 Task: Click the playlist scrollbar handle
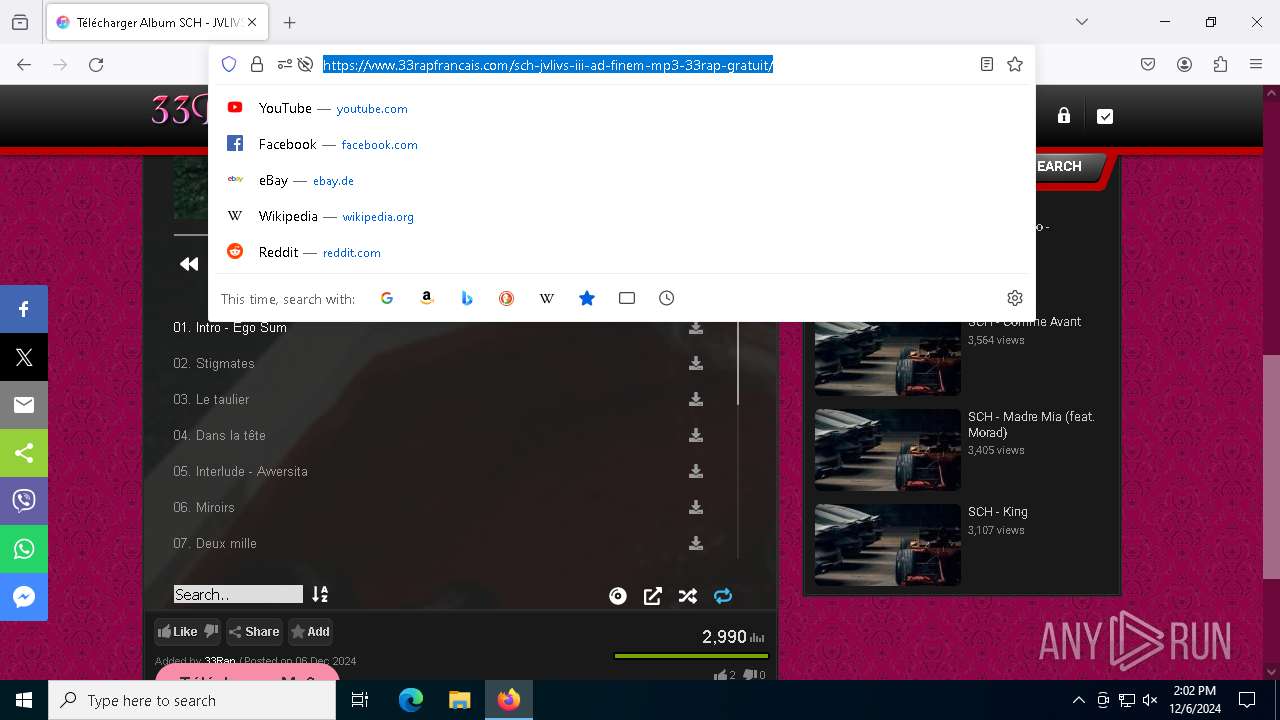click(738, 362)
